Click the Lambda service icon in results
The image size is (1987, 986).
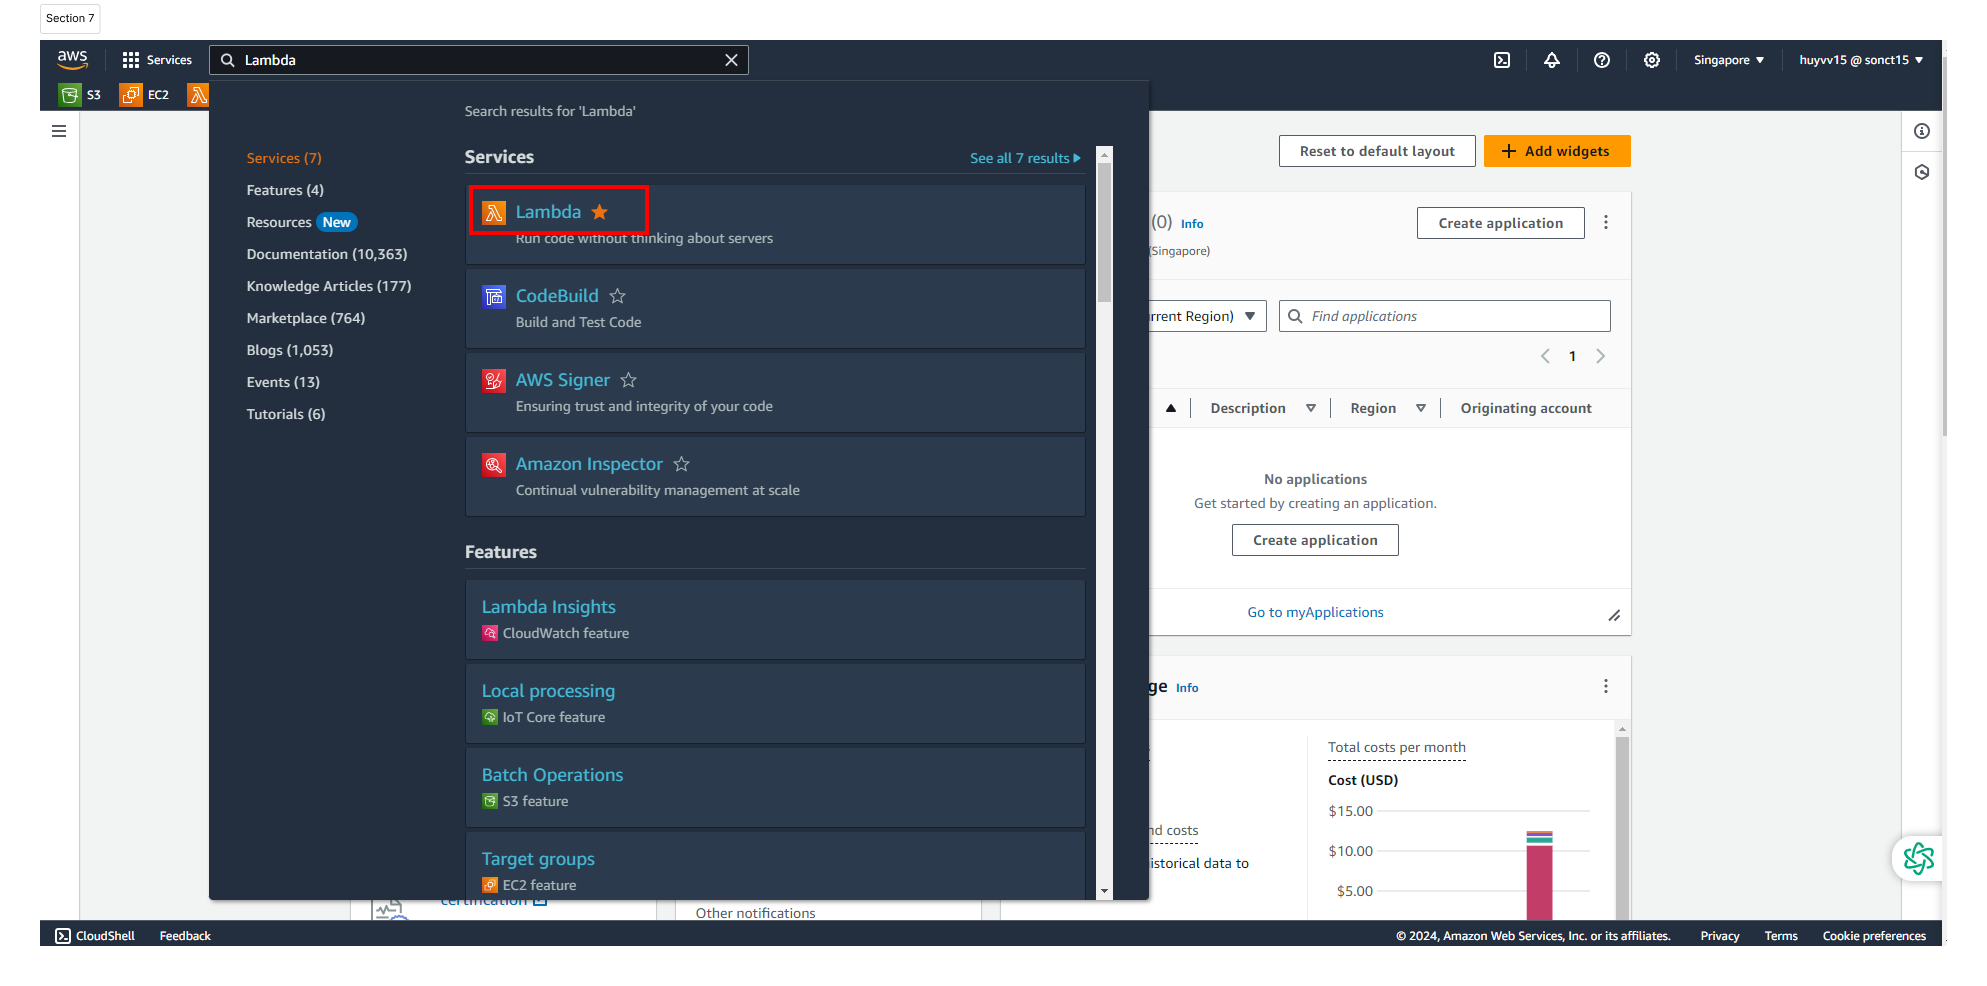tap(494, 212)
